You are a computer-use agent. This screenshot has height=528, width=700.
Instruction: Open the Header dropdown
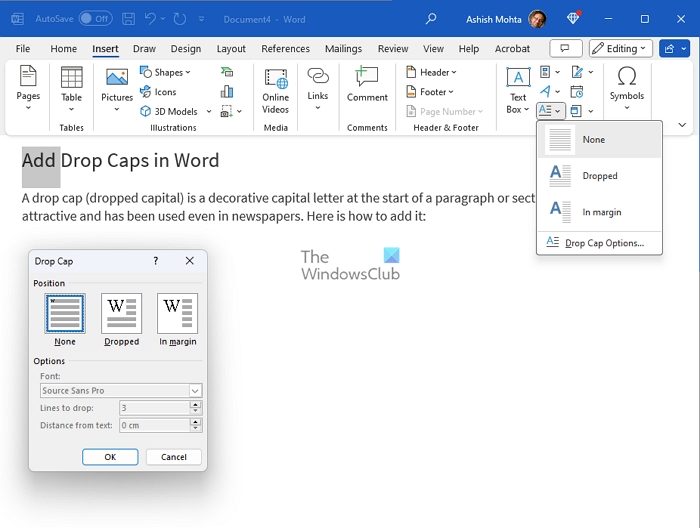point(431,72)
